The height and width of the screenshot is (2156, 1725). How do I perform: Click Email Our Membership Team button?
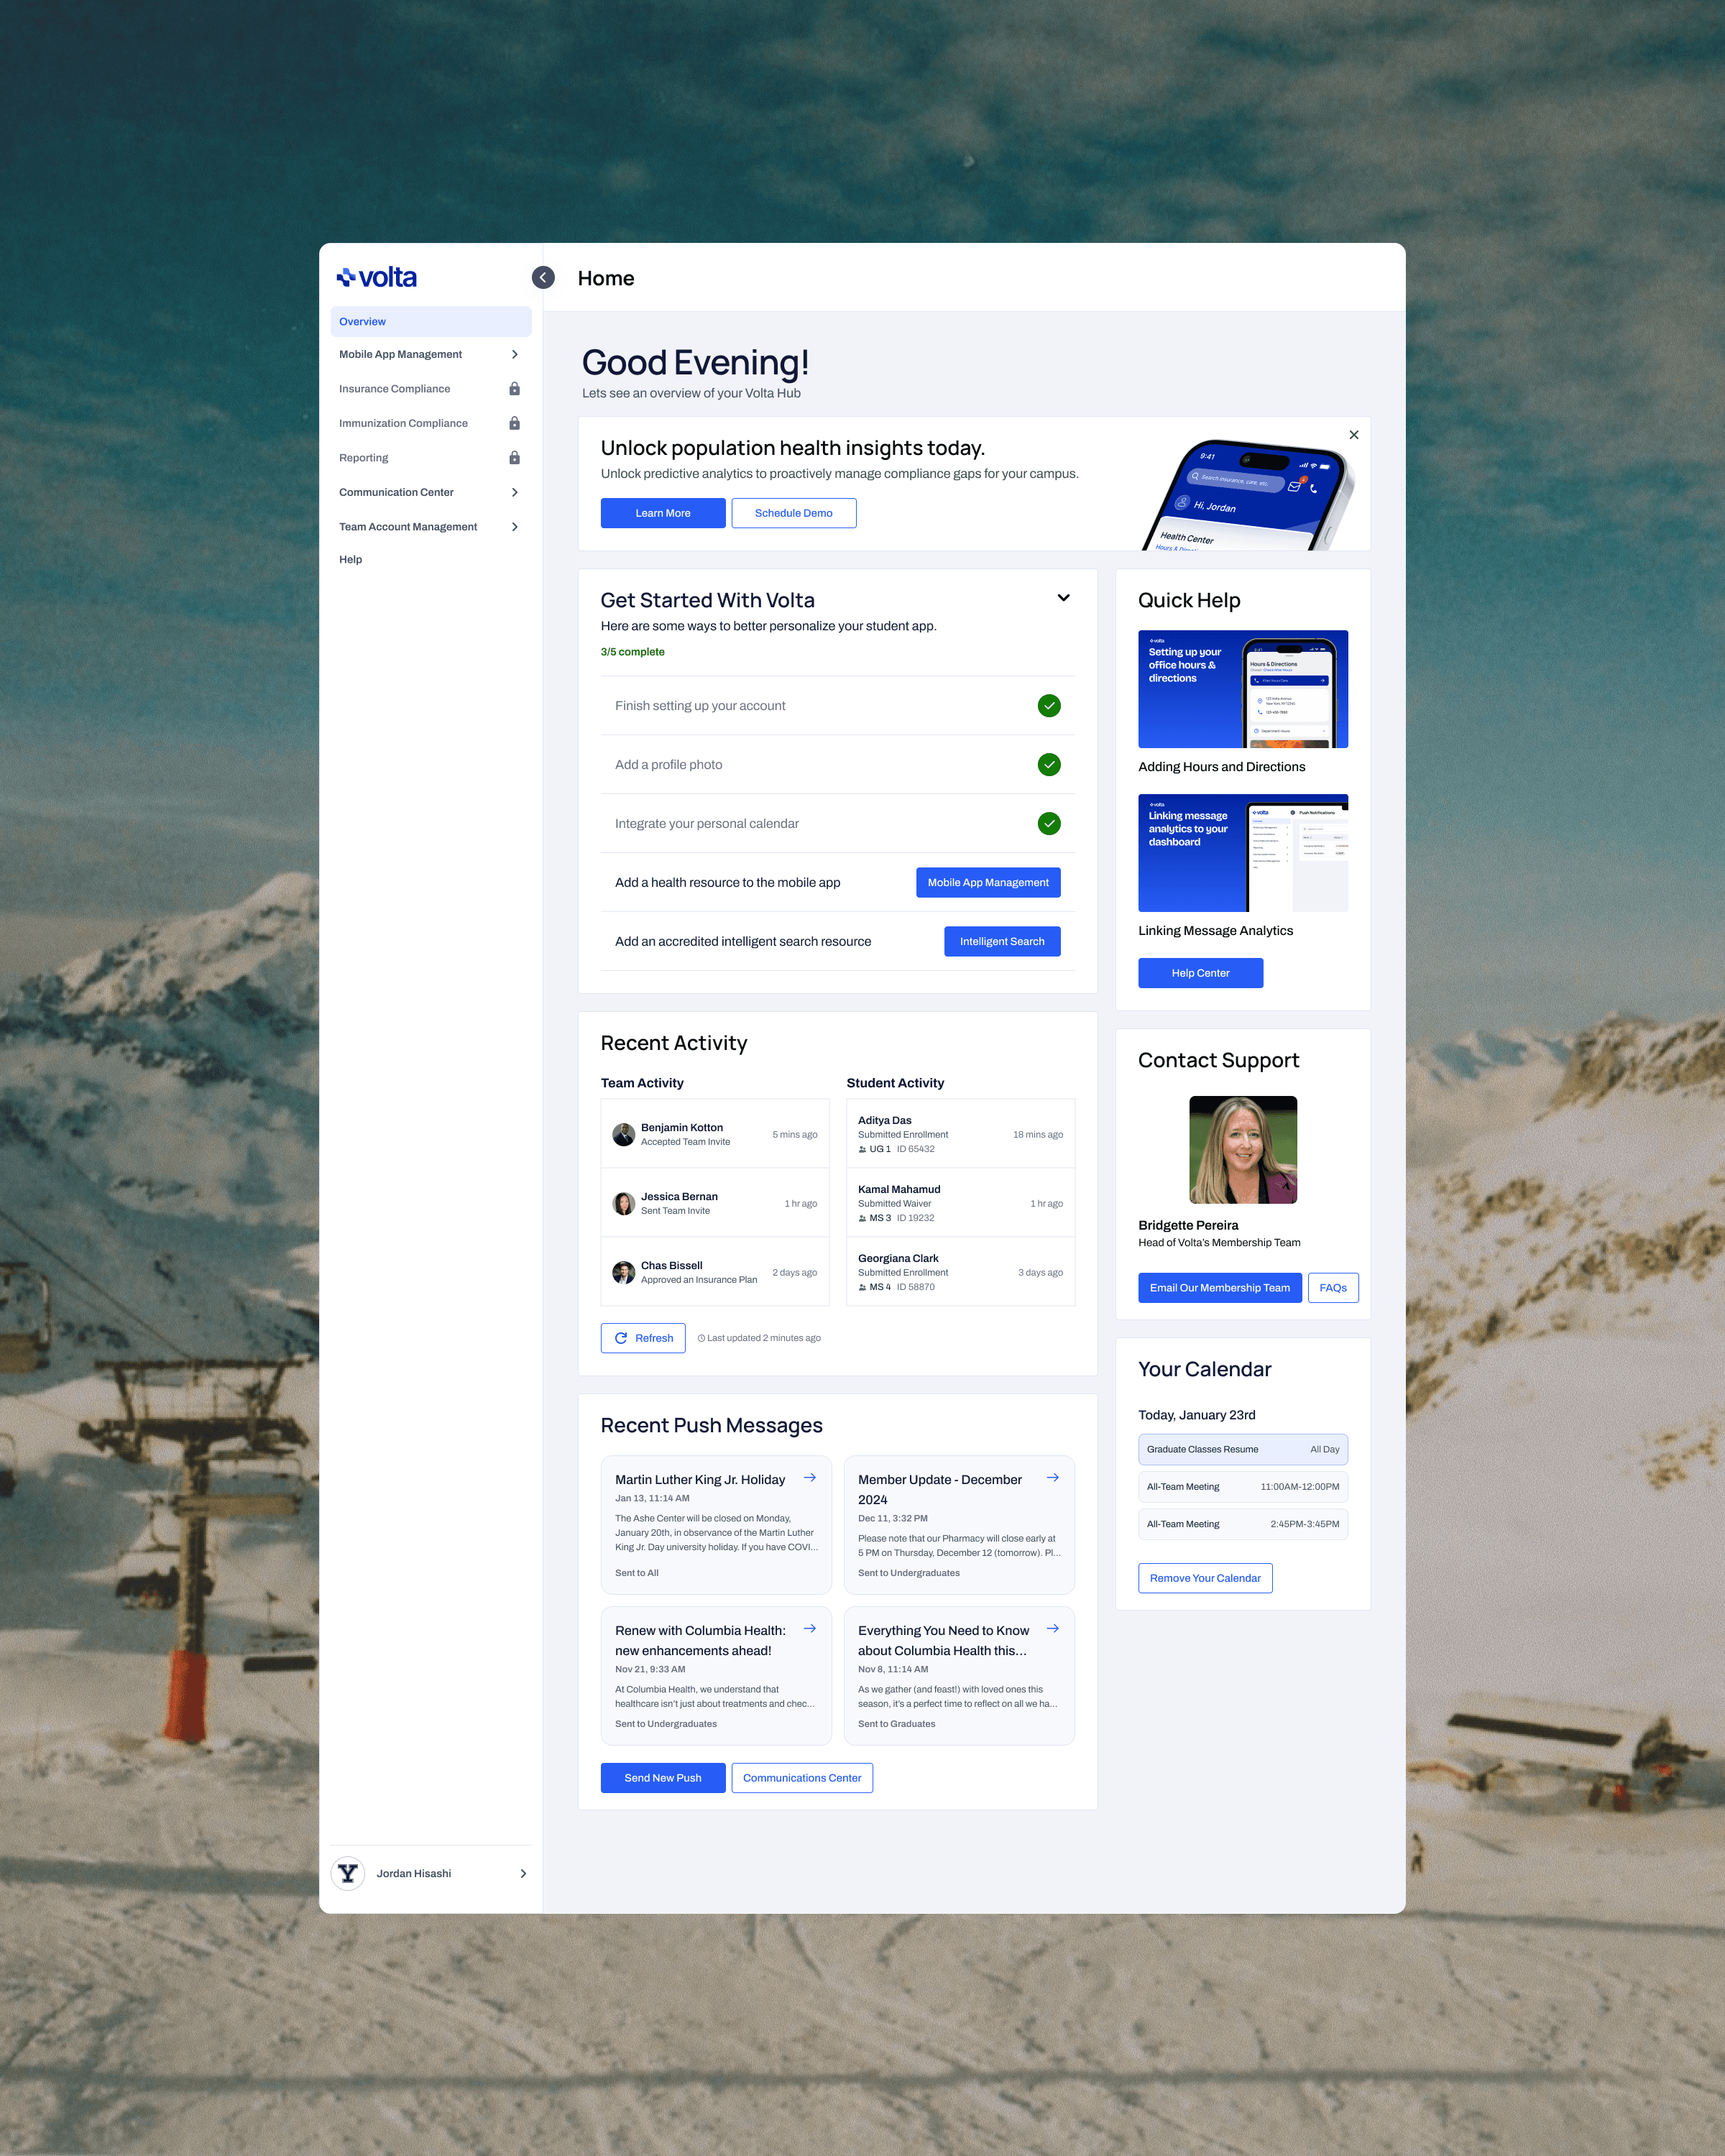click(x=1219, y=1288)
